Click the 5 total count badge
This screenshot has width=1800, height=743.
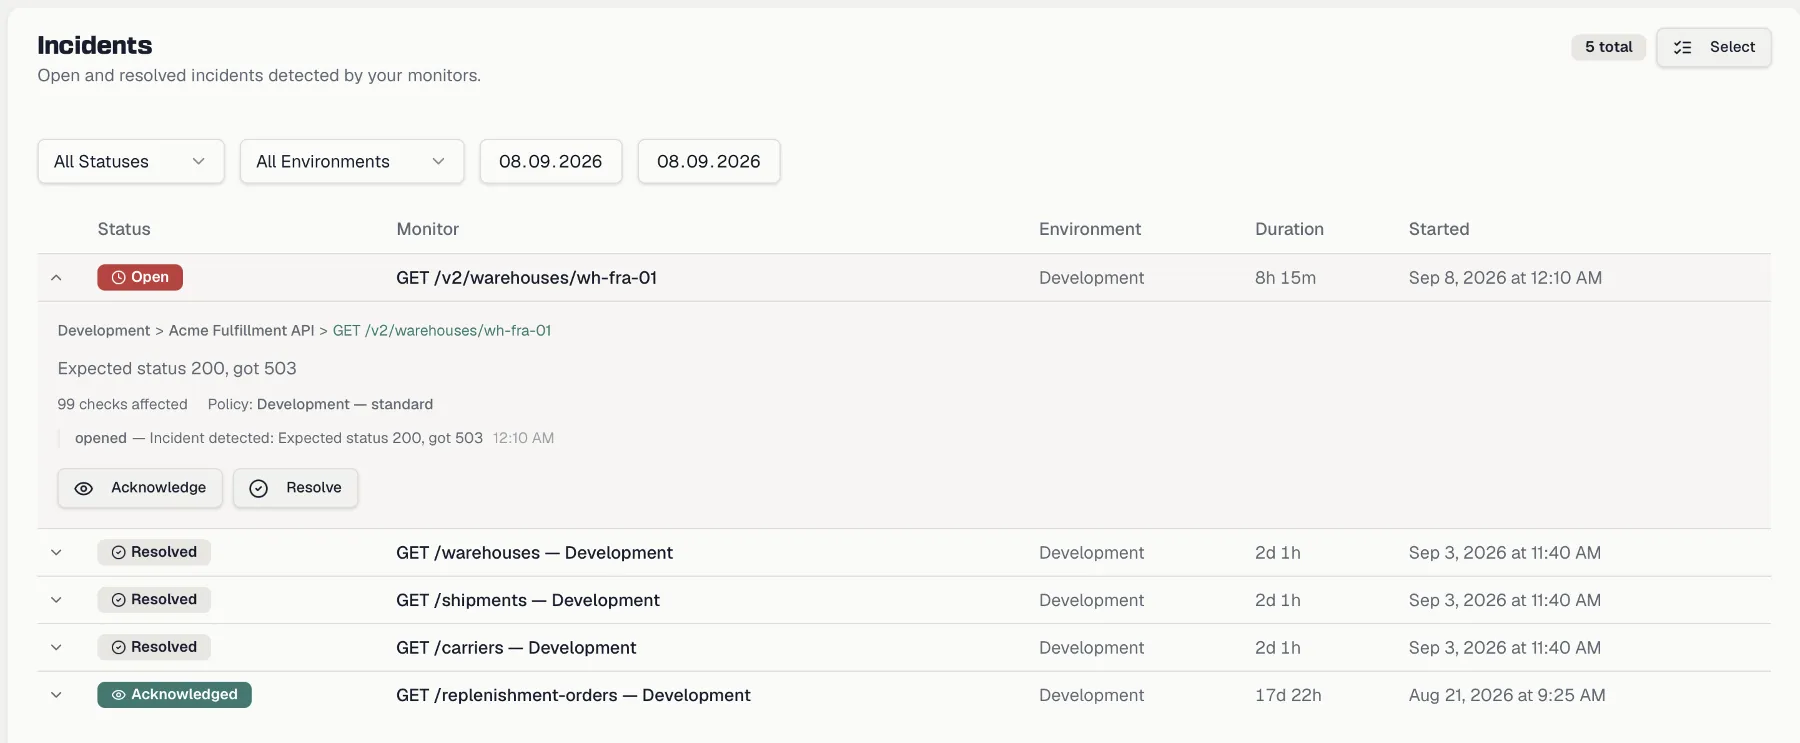[x=1608, y=47]
